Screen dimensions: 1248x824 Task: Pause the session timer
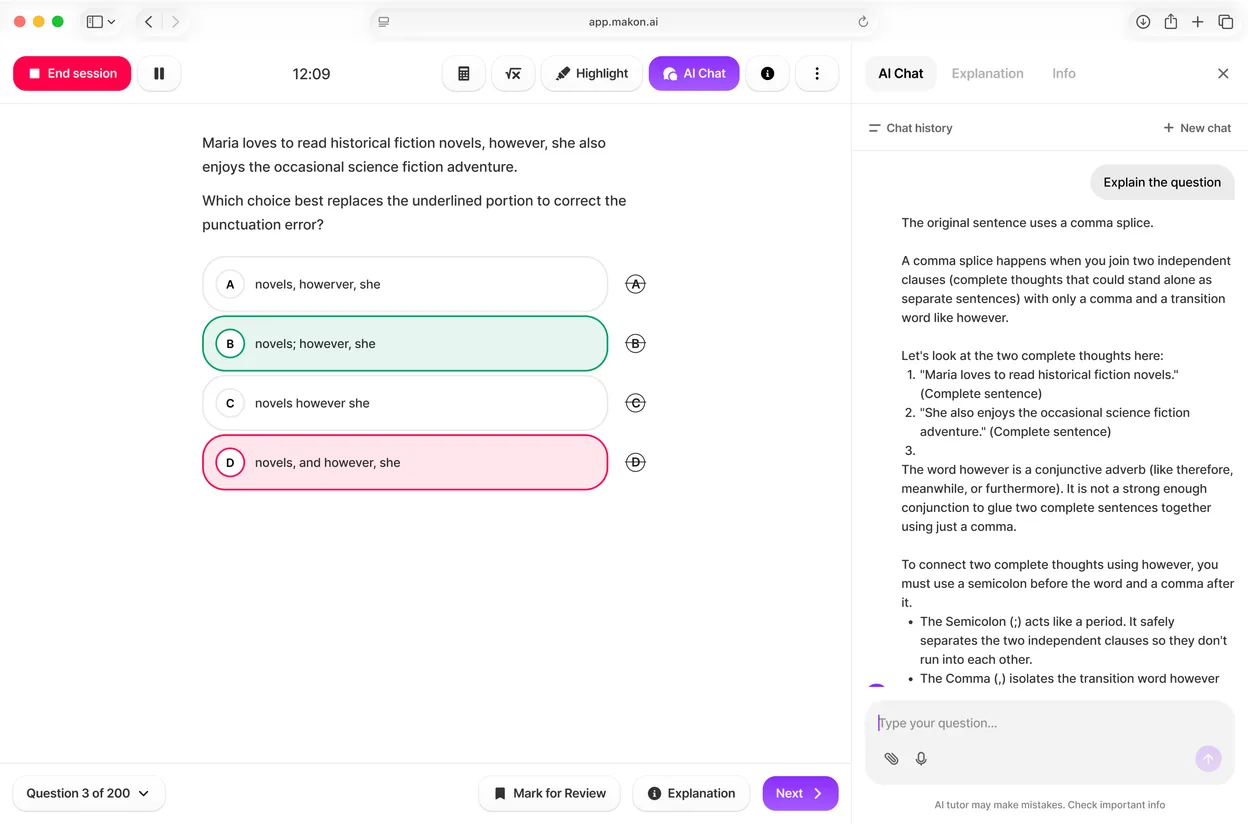159,73
